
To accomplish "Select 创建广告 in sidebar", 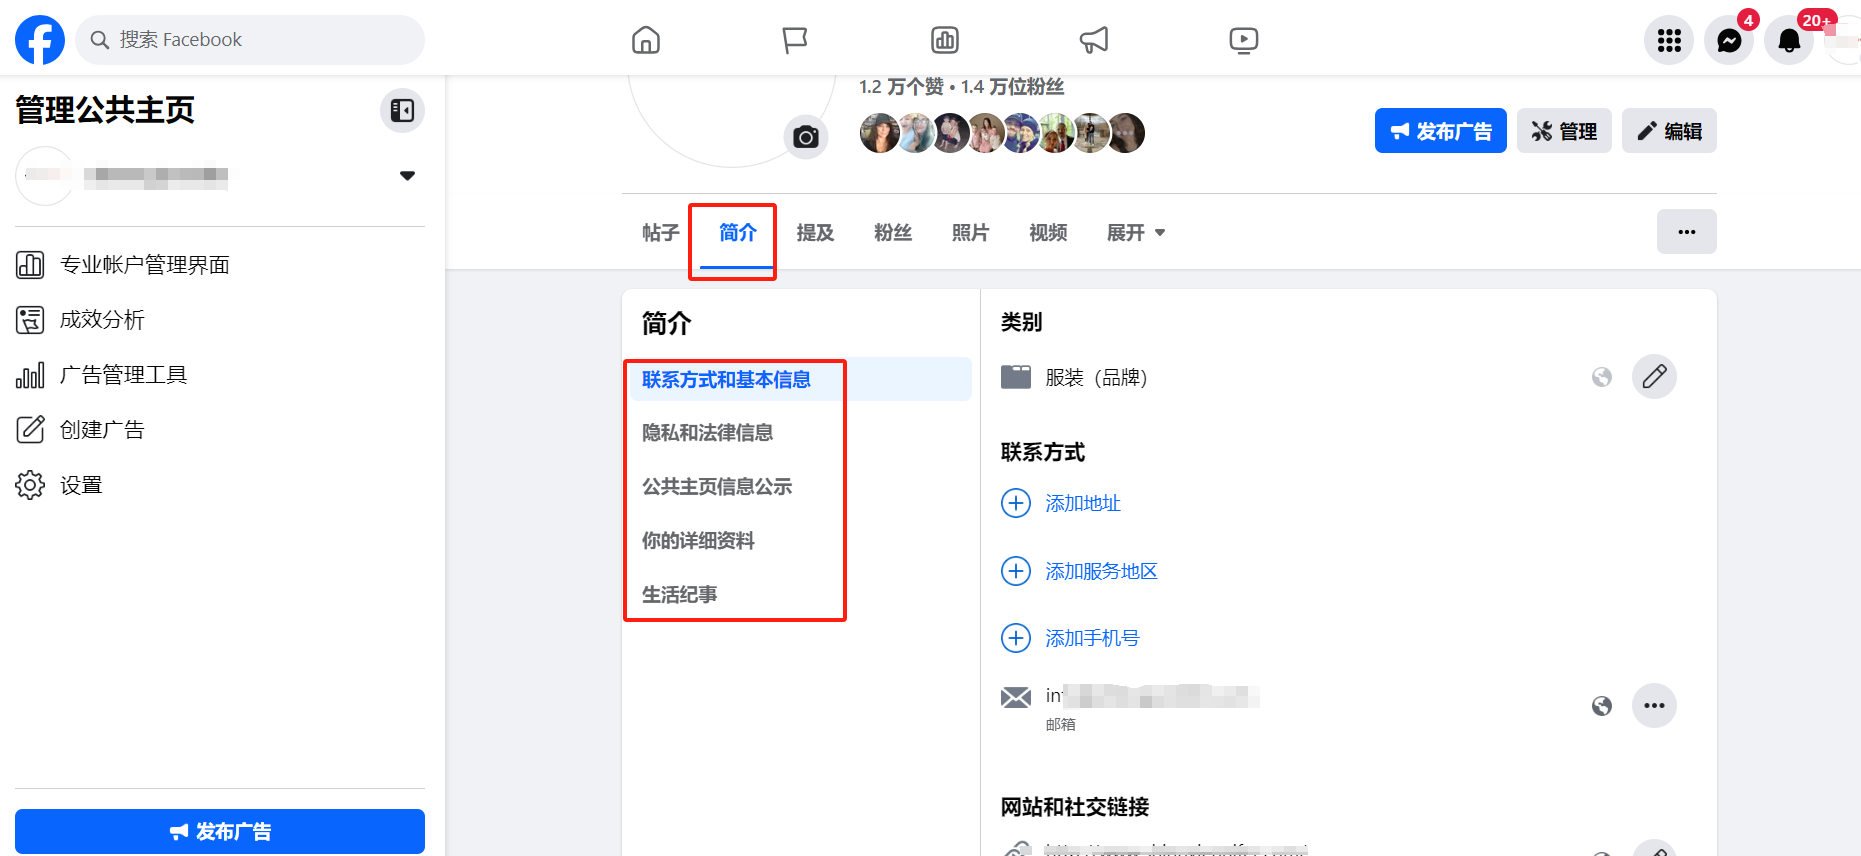I will (220, 430).
